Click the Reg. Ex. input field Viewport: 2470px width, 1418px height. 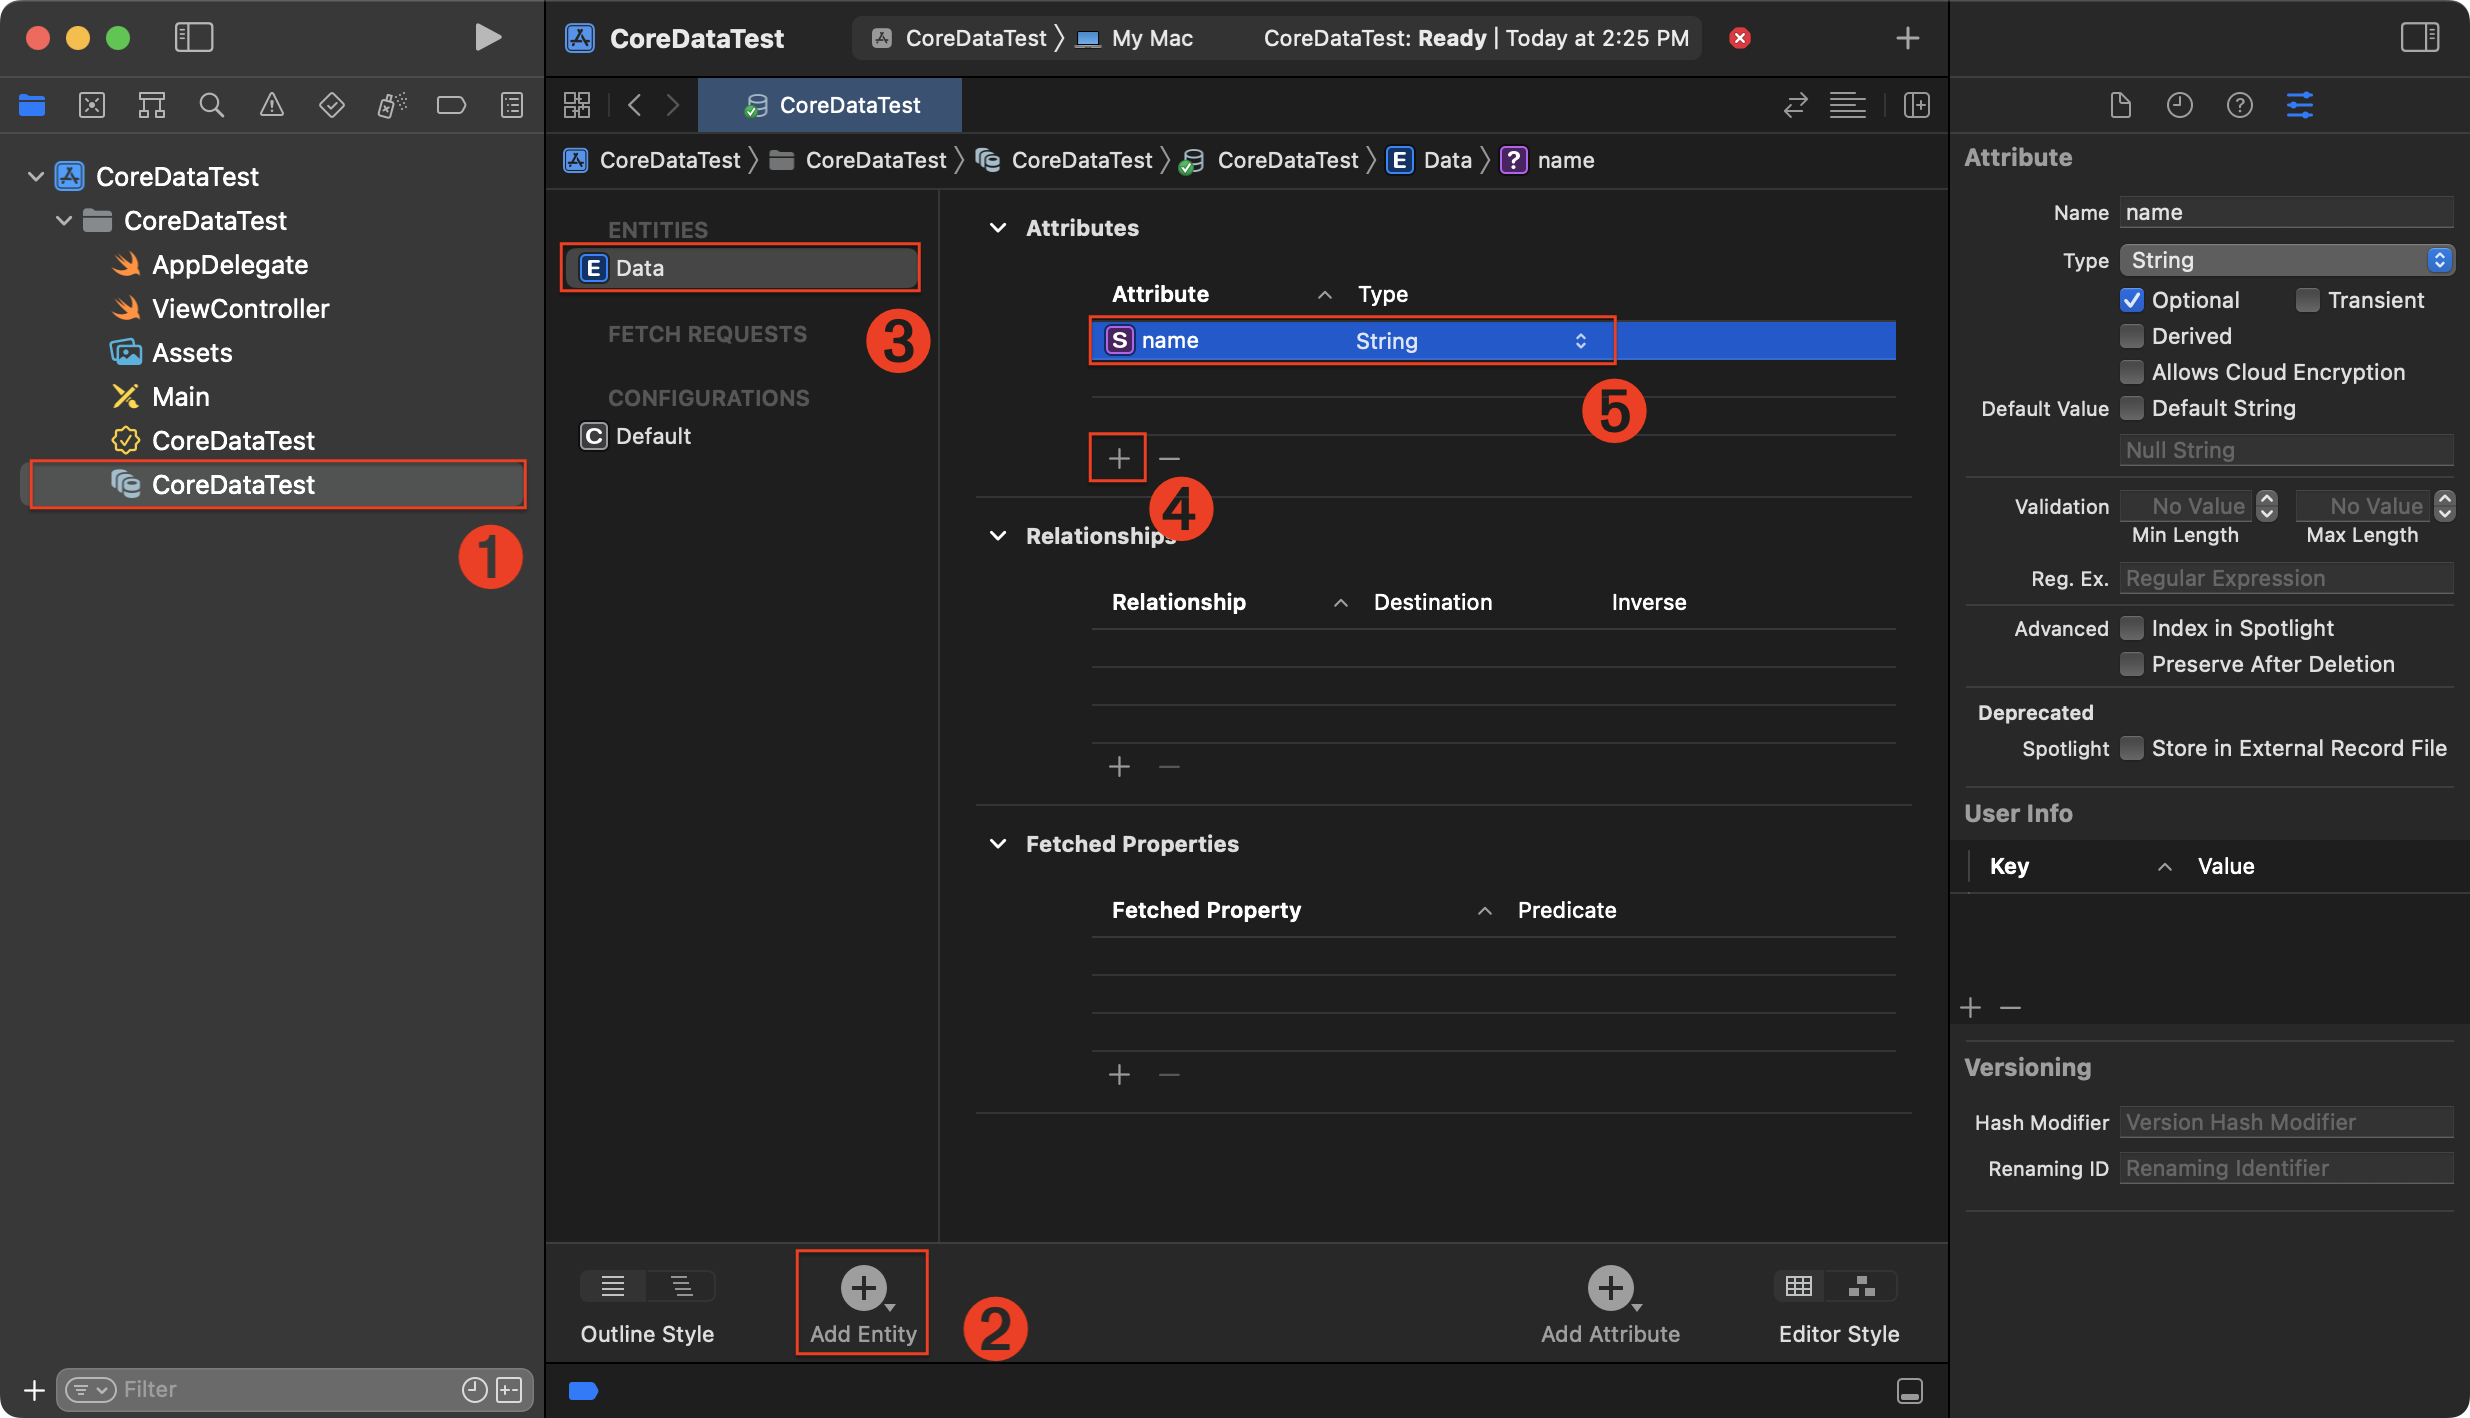coord(2286,578)
